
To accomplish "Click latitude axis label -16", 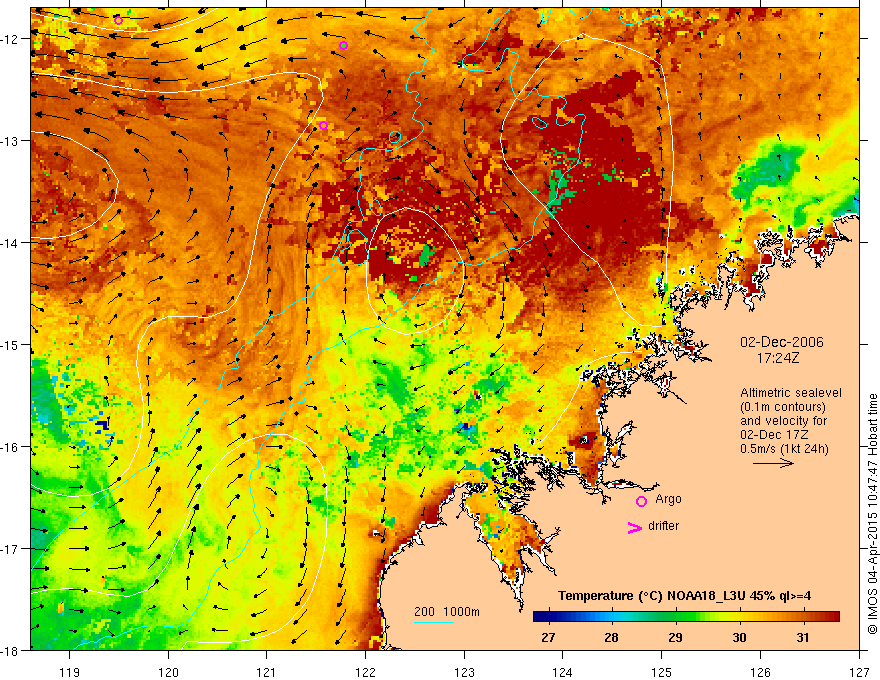I will (x=11, y=447).
